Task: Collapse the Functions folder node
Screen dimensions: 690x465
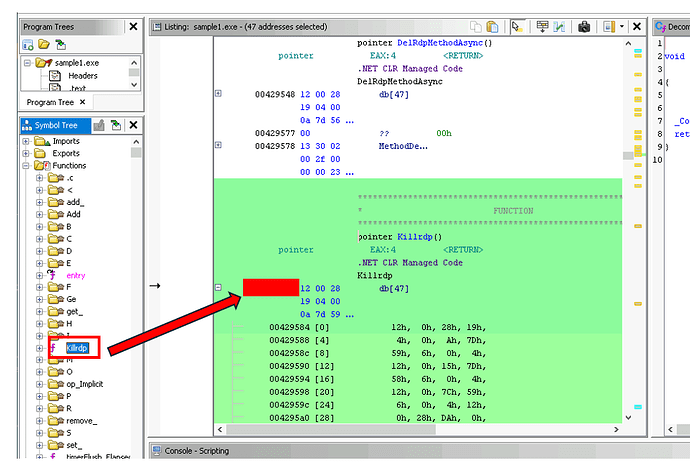Action: (27, 166)
